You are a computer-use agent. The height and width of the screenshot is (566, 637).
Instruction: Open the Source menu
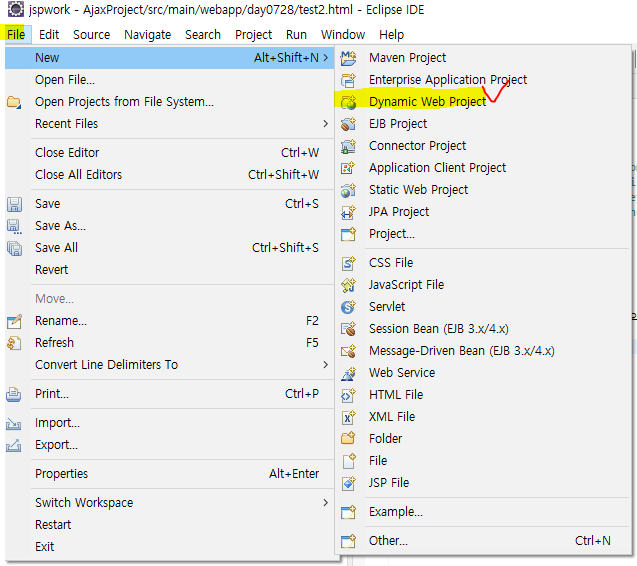point(91,35)
